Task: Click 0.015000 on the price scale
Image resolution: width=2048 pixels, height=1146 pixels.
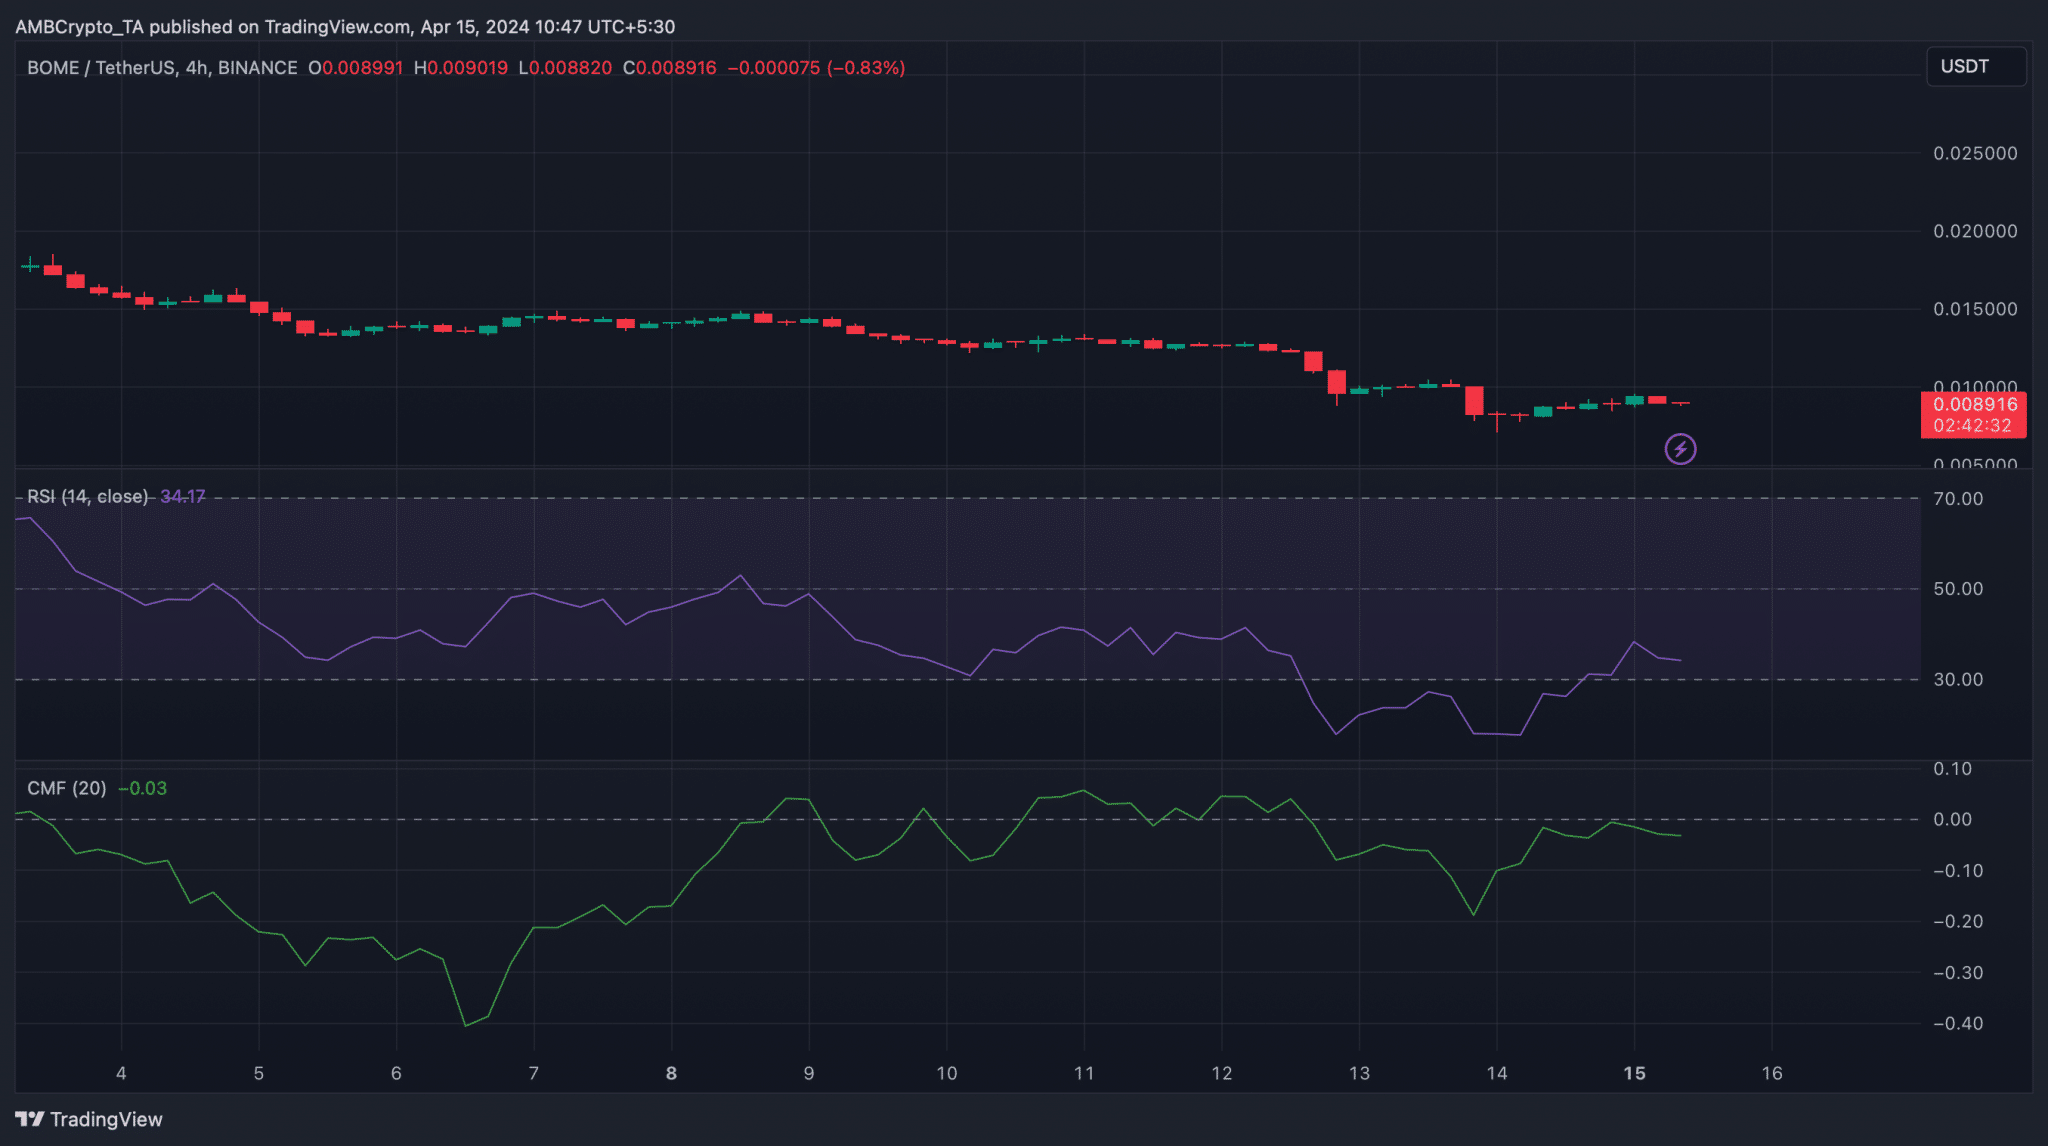Action: [1975, 309]
